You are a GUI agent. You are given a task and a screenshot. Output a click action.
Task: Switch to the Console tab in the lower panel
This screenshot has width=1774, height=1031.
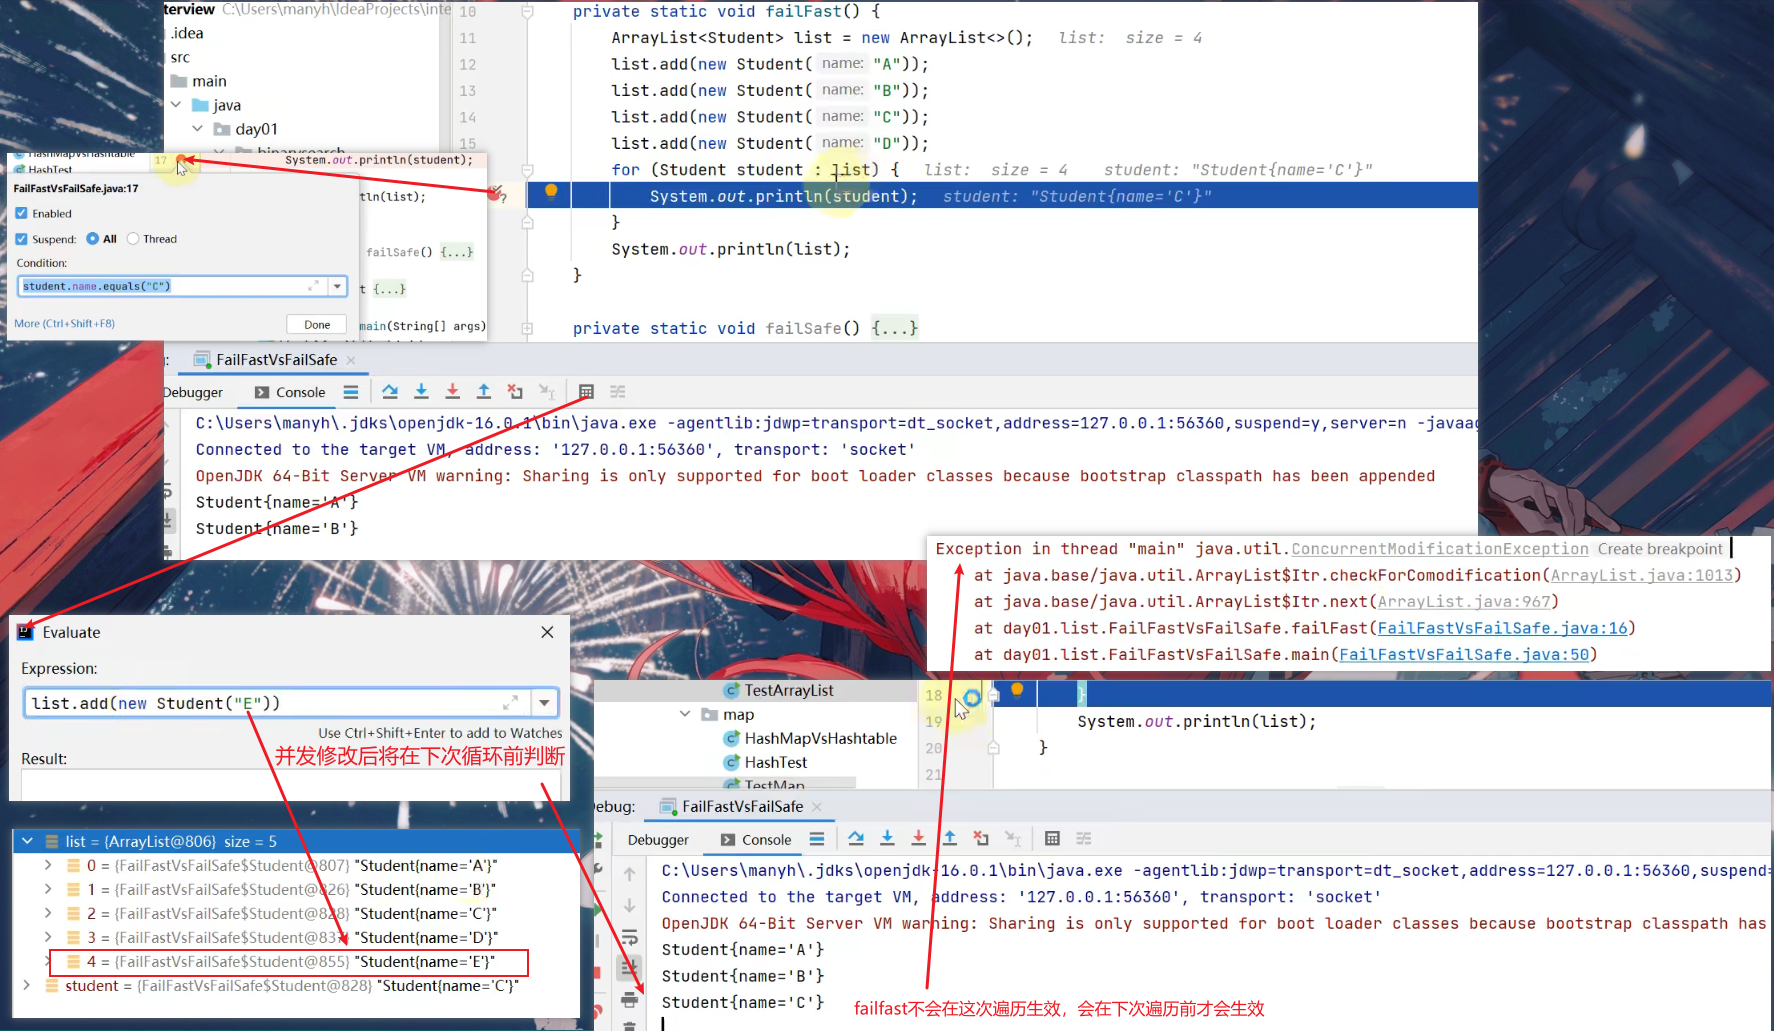click(x=756, y=840)
